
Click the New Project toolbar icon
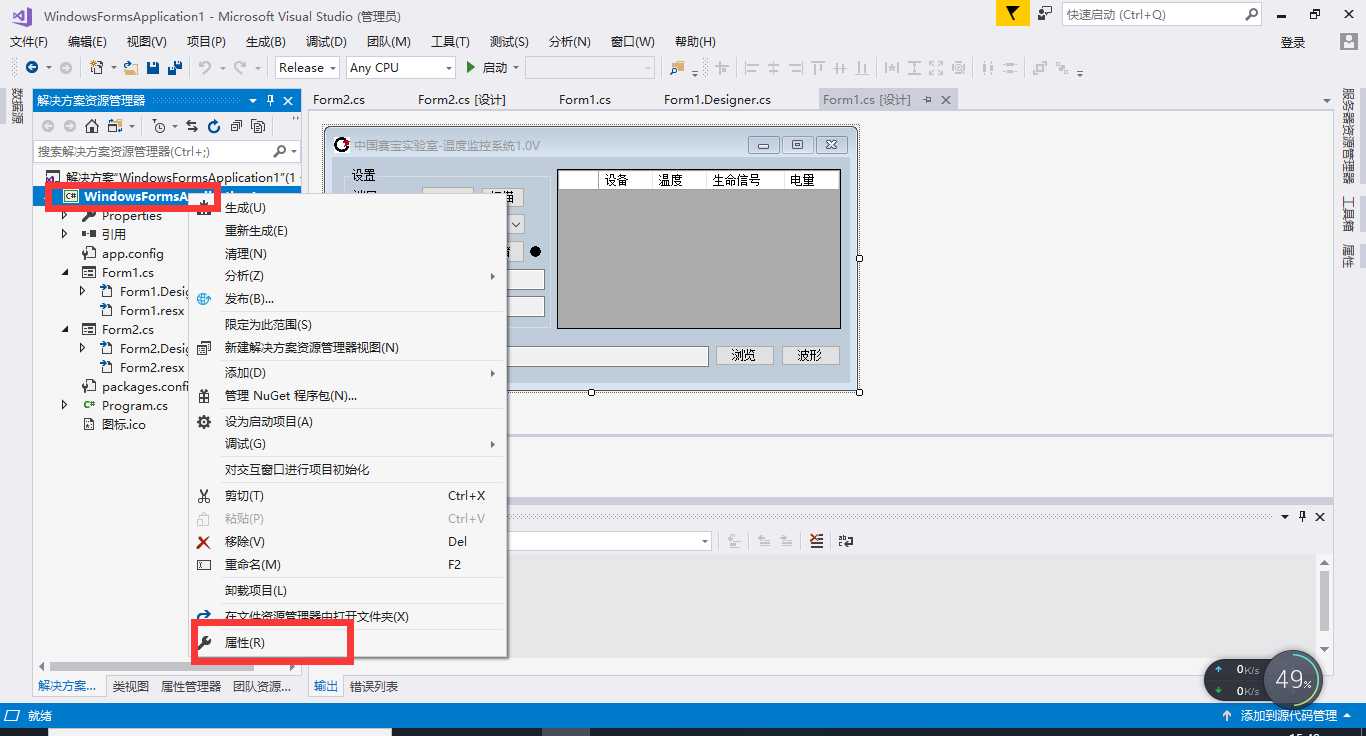coord(97,68)
